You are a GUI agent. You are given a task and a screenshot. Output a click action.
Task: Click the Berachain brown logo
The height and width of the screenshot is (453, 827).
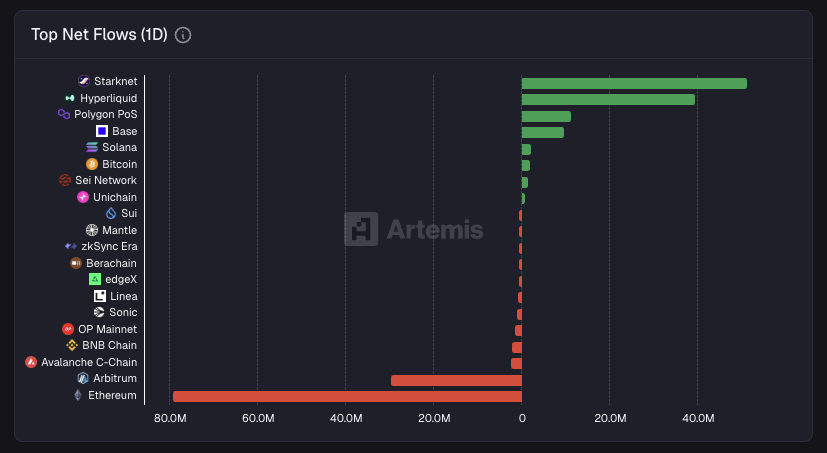76,263
